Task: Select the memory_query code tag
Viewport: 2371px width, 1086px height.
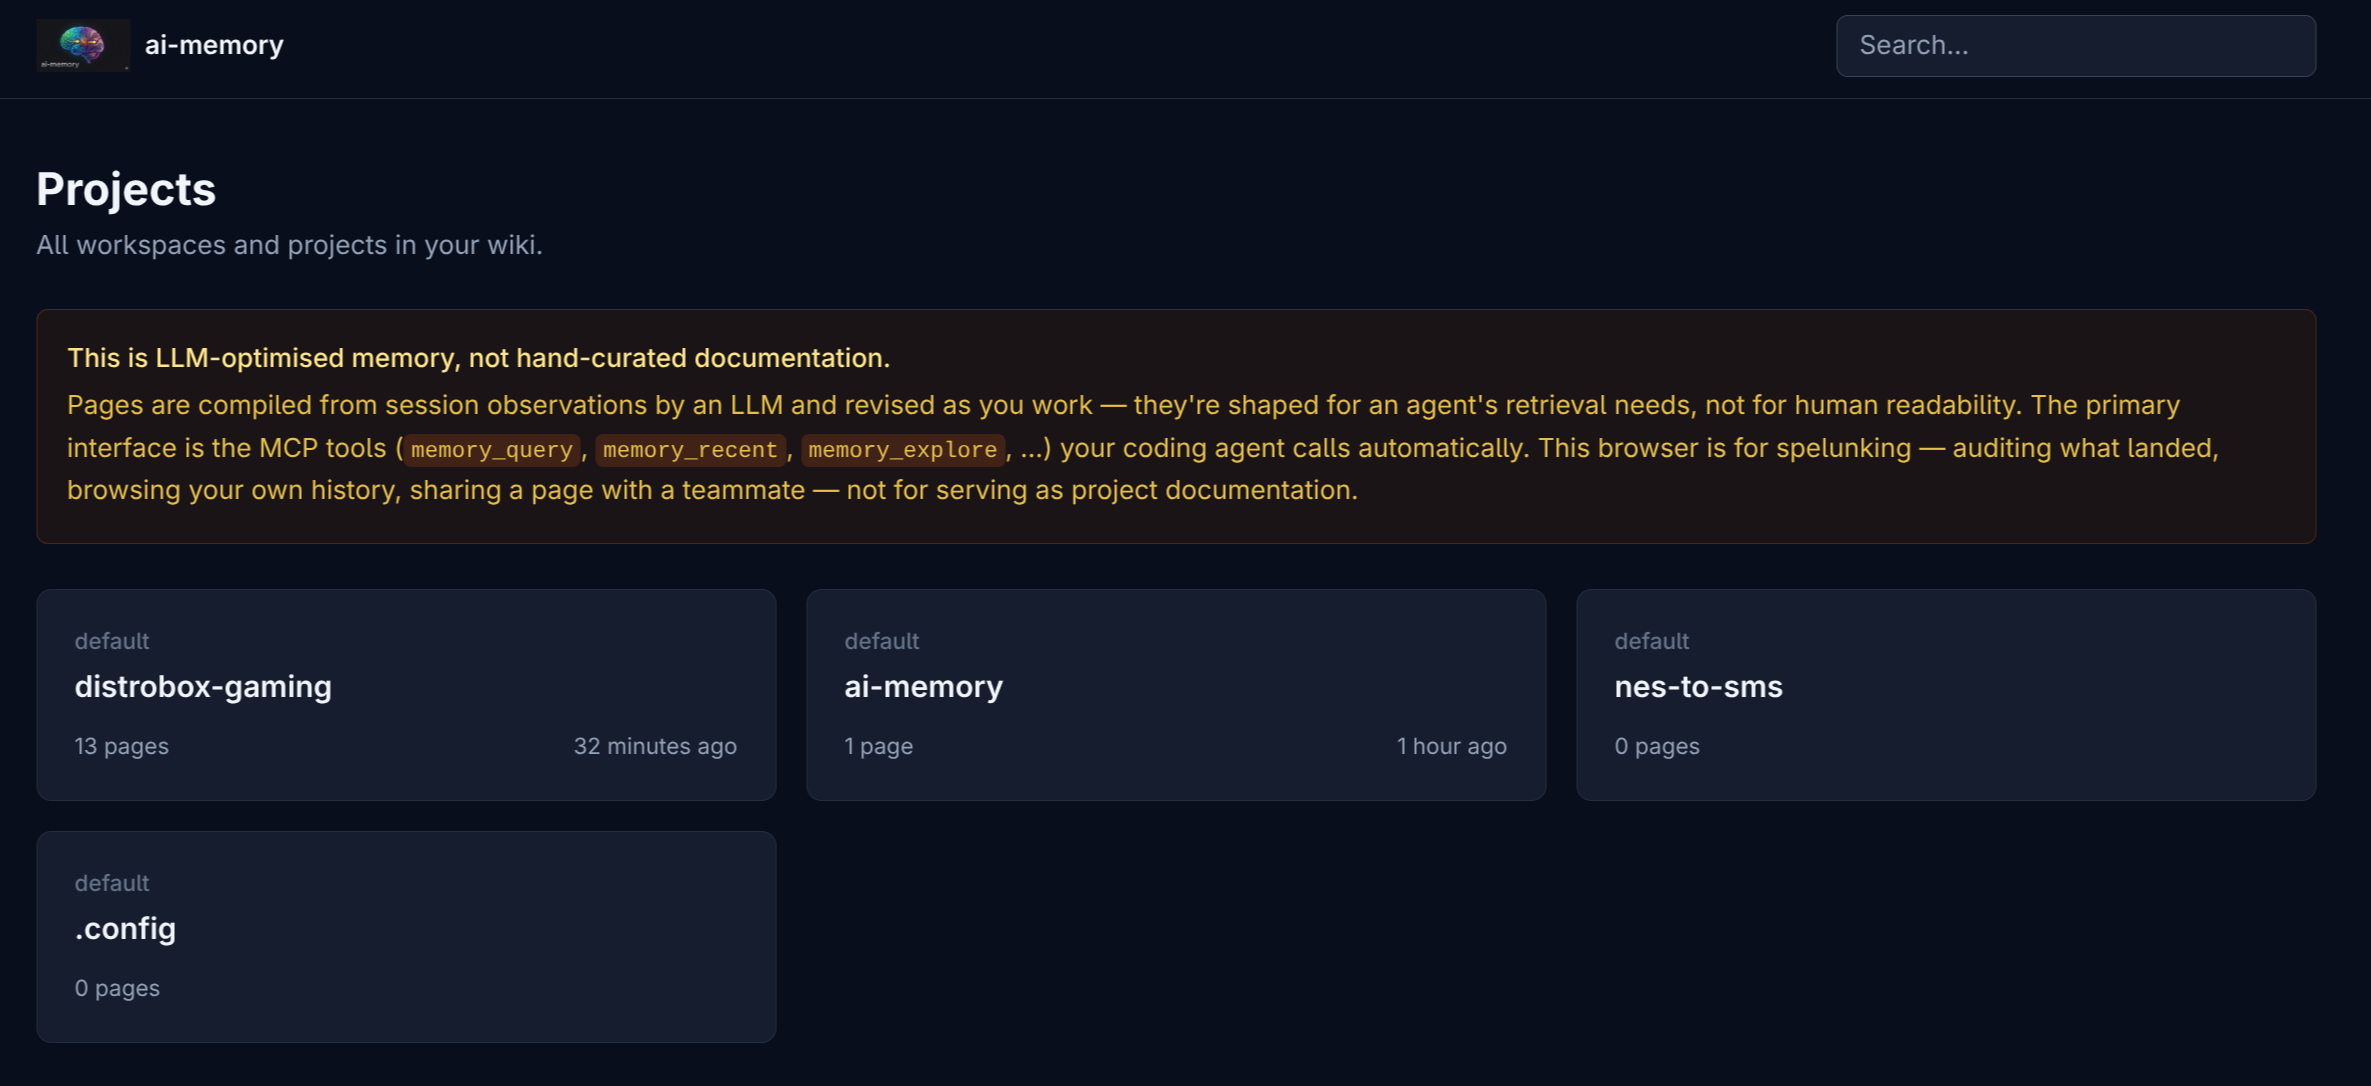Action: coord(492,449)
